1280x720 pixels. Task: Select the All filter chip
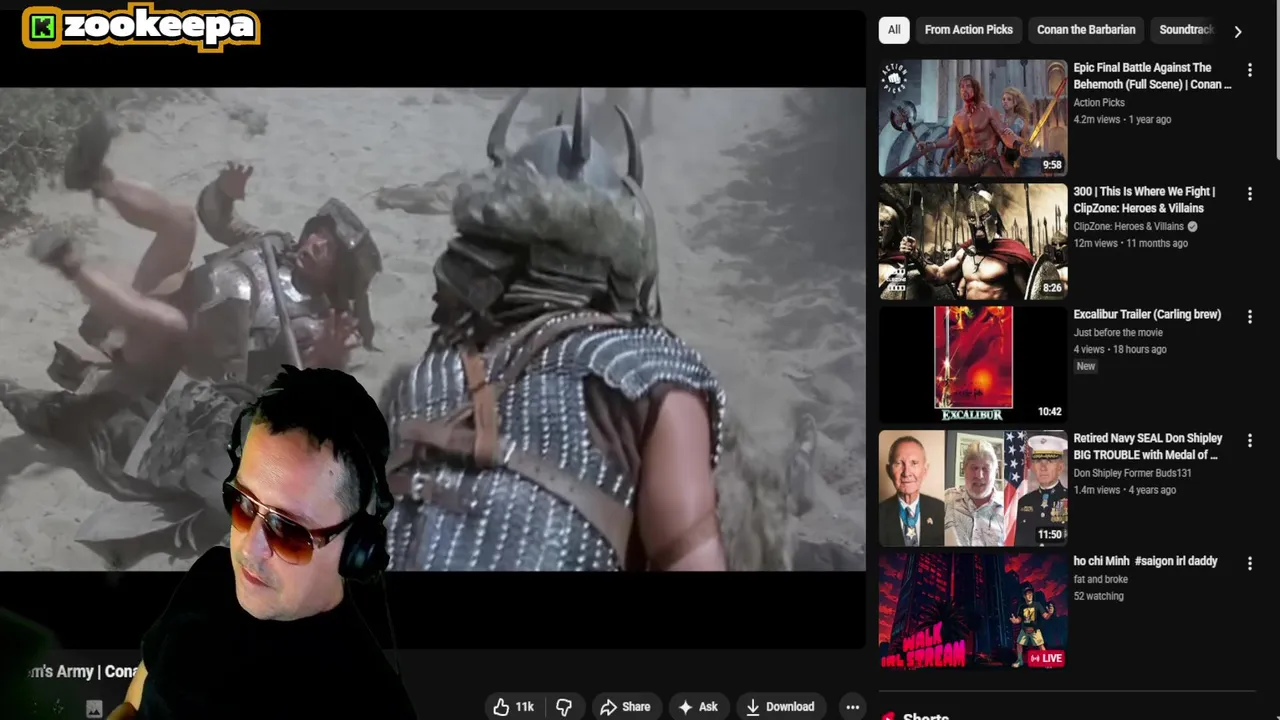tap(894, 30)
